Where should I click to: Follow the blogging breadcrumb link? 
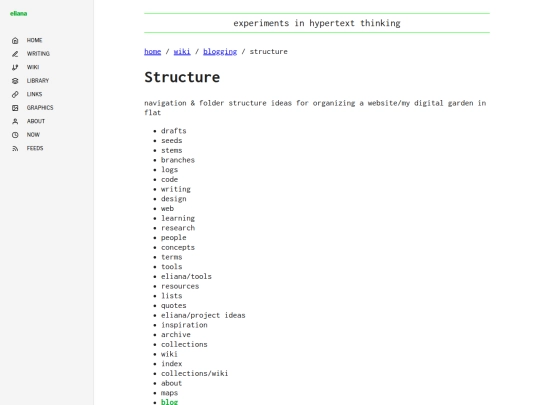(x=220, y=52)
